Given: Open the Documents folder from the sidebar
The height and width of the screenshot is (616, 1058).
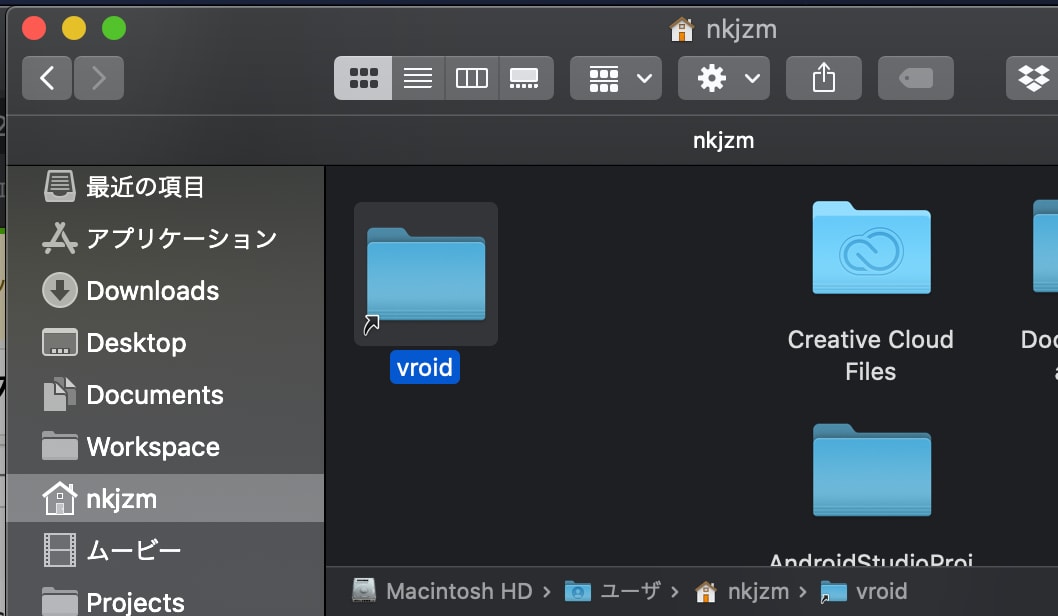Looking at the screenshot, I should point(155,395).
